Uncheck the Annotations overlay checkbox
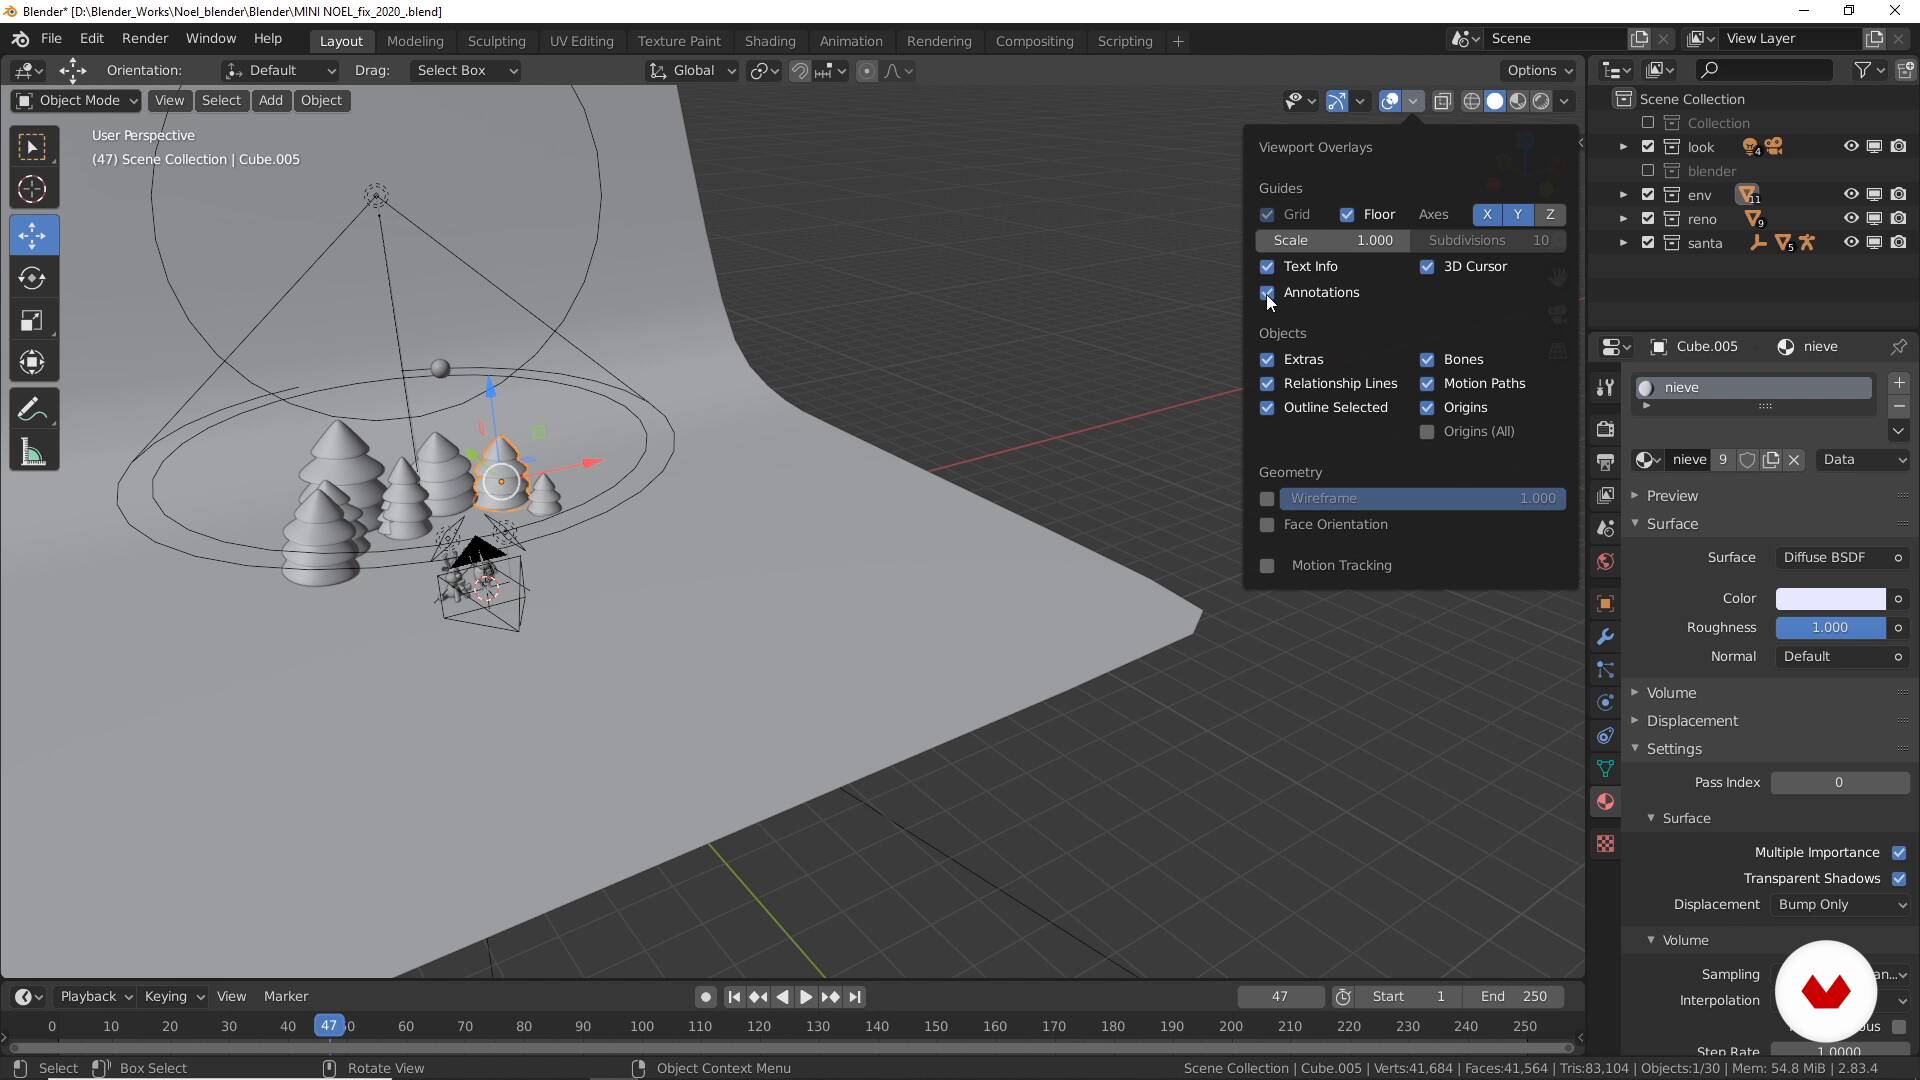 coord(1267,293)
